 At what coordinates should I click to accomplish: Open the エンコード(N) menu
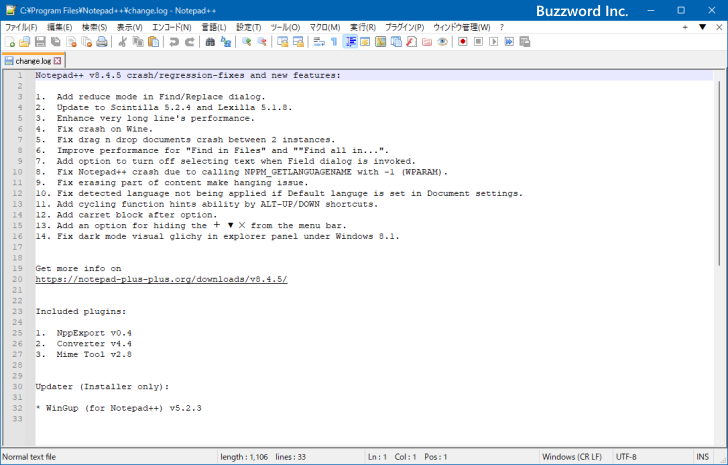pyautogui.click(x=172, y=27)
